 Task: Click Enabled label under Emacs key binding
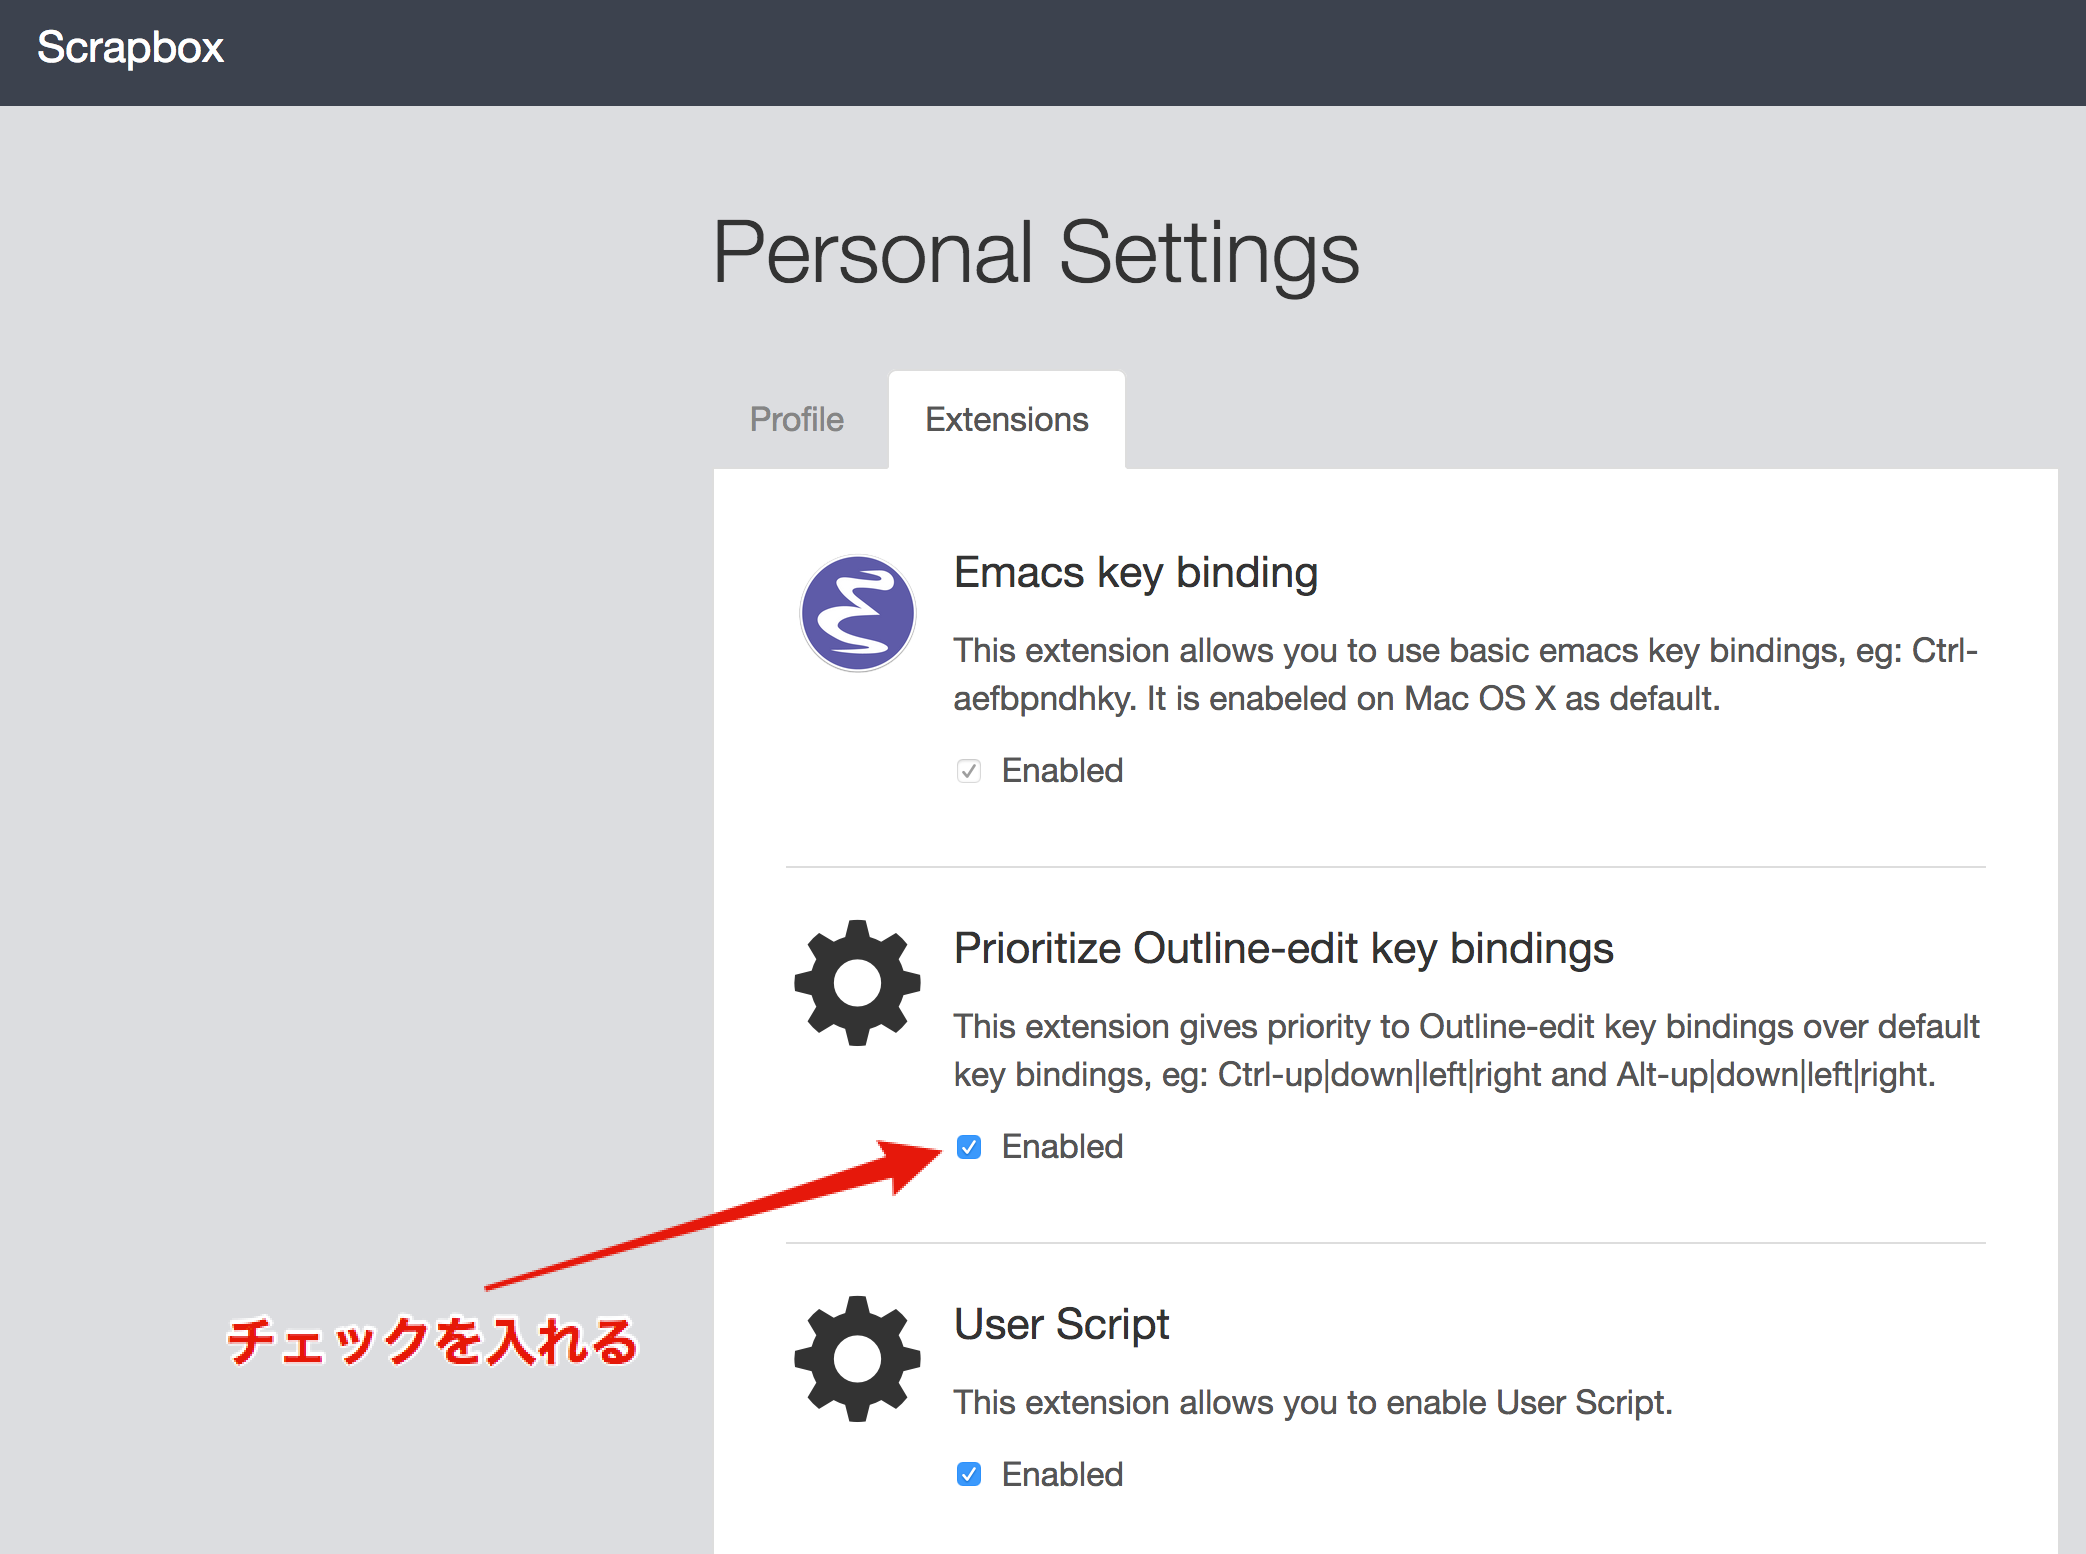(x=1062, y=771)
